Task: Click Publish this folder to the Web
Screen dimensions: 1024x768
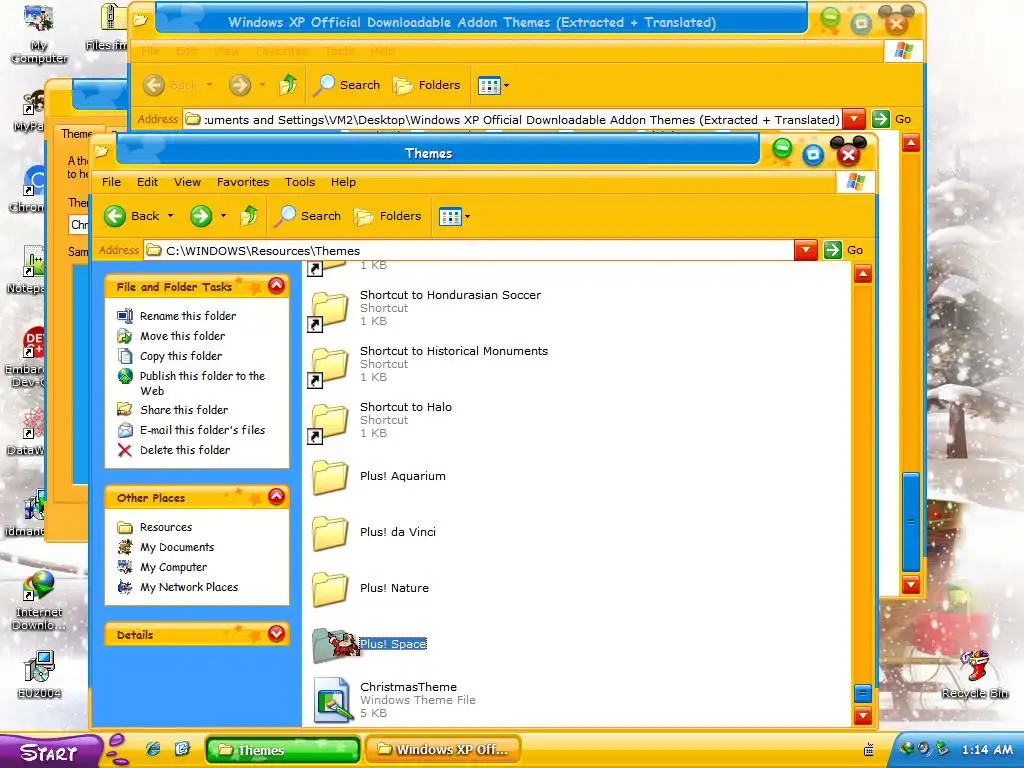Action: click(x=202, y=383)
